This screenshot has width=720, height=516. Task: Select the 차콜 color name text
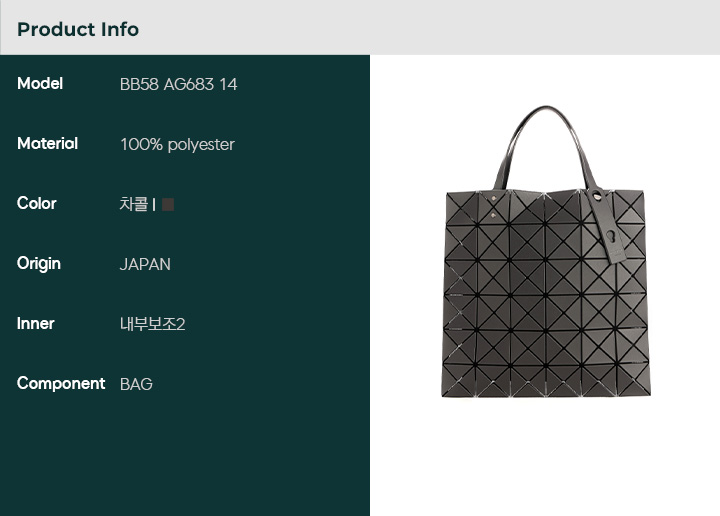[x=134, y=204]
